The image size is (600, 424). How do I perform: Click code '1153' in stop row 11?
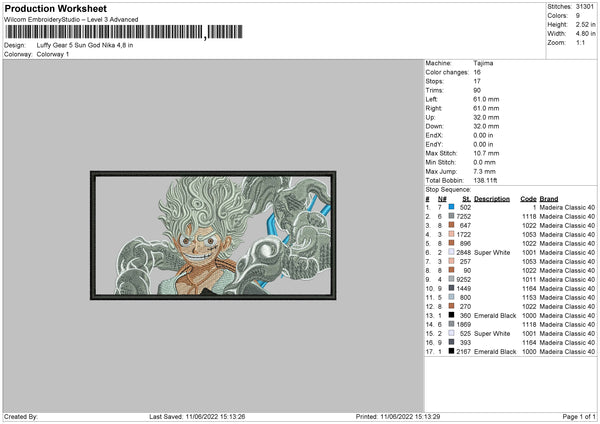click(529, 297)
